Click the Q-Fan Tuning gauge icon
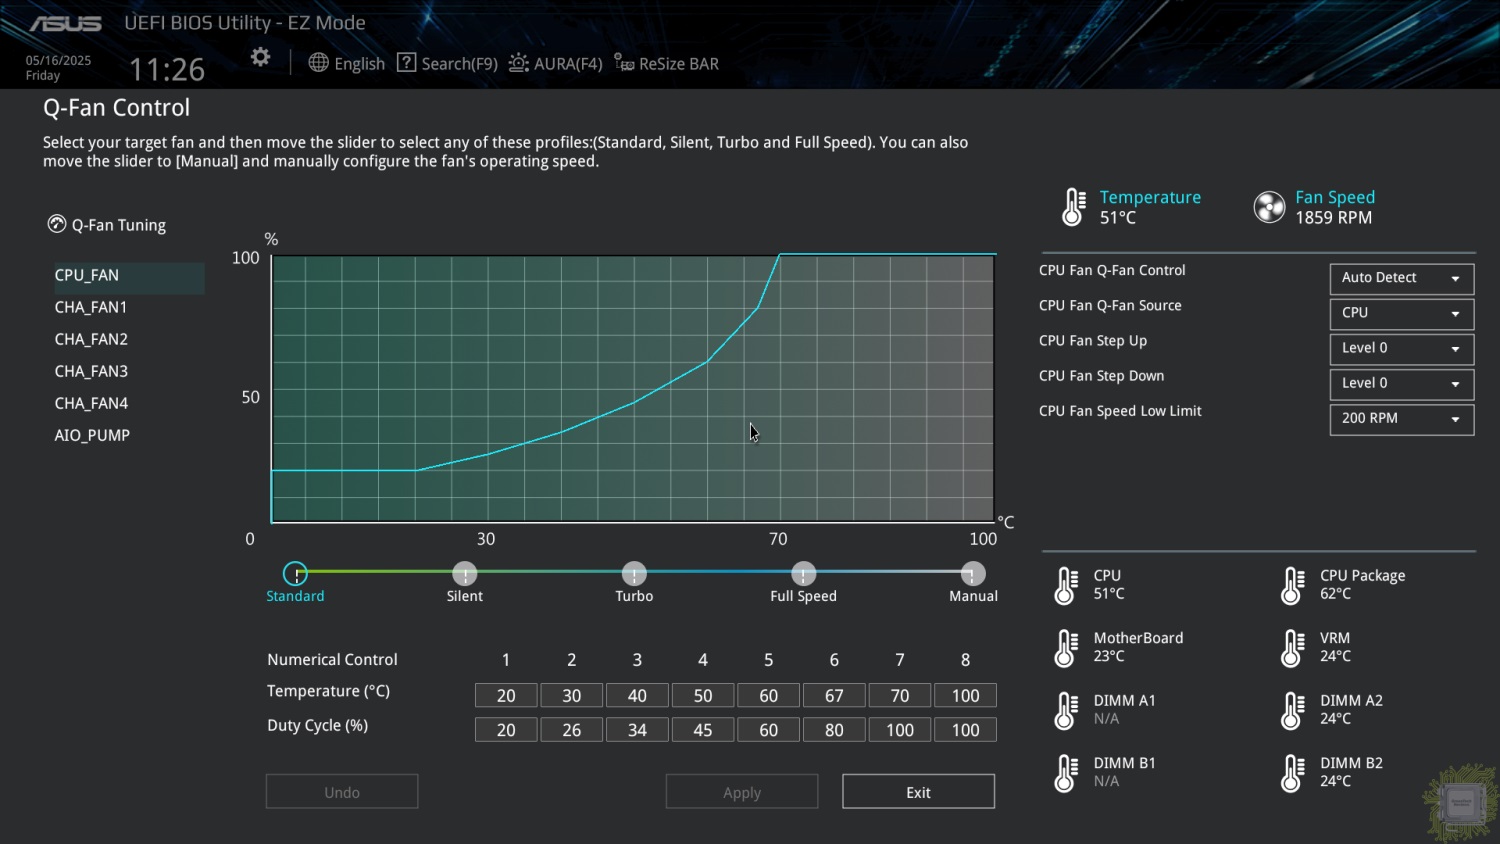The height and width of the screenshot is (844, 1500). [x=57, y=224]
